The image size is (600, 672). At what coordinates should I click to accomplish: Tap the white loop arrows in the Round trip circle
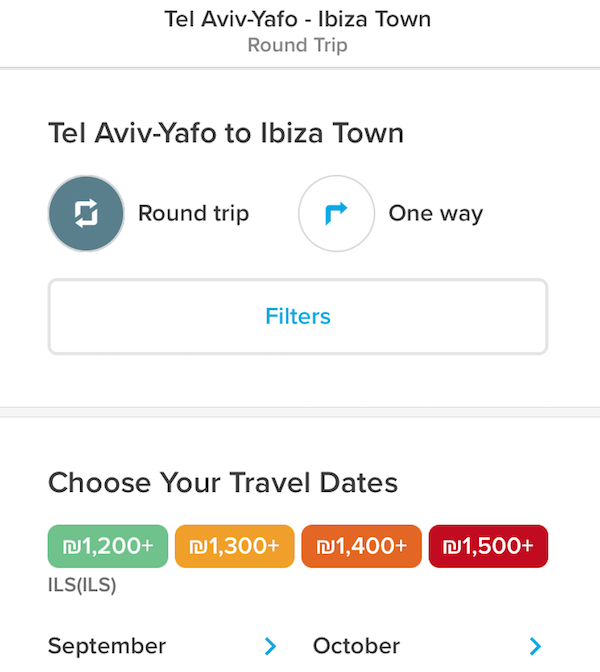86,213
